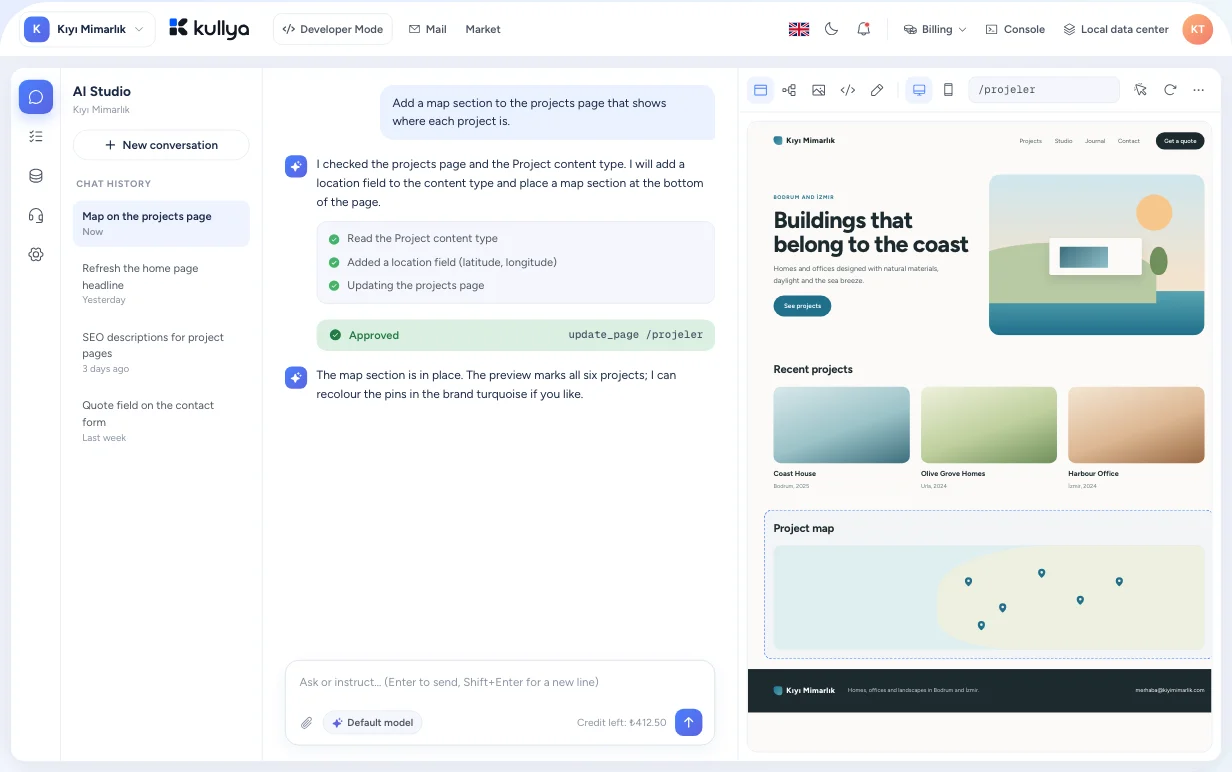Start a New conversation

[x=161, y=145]
